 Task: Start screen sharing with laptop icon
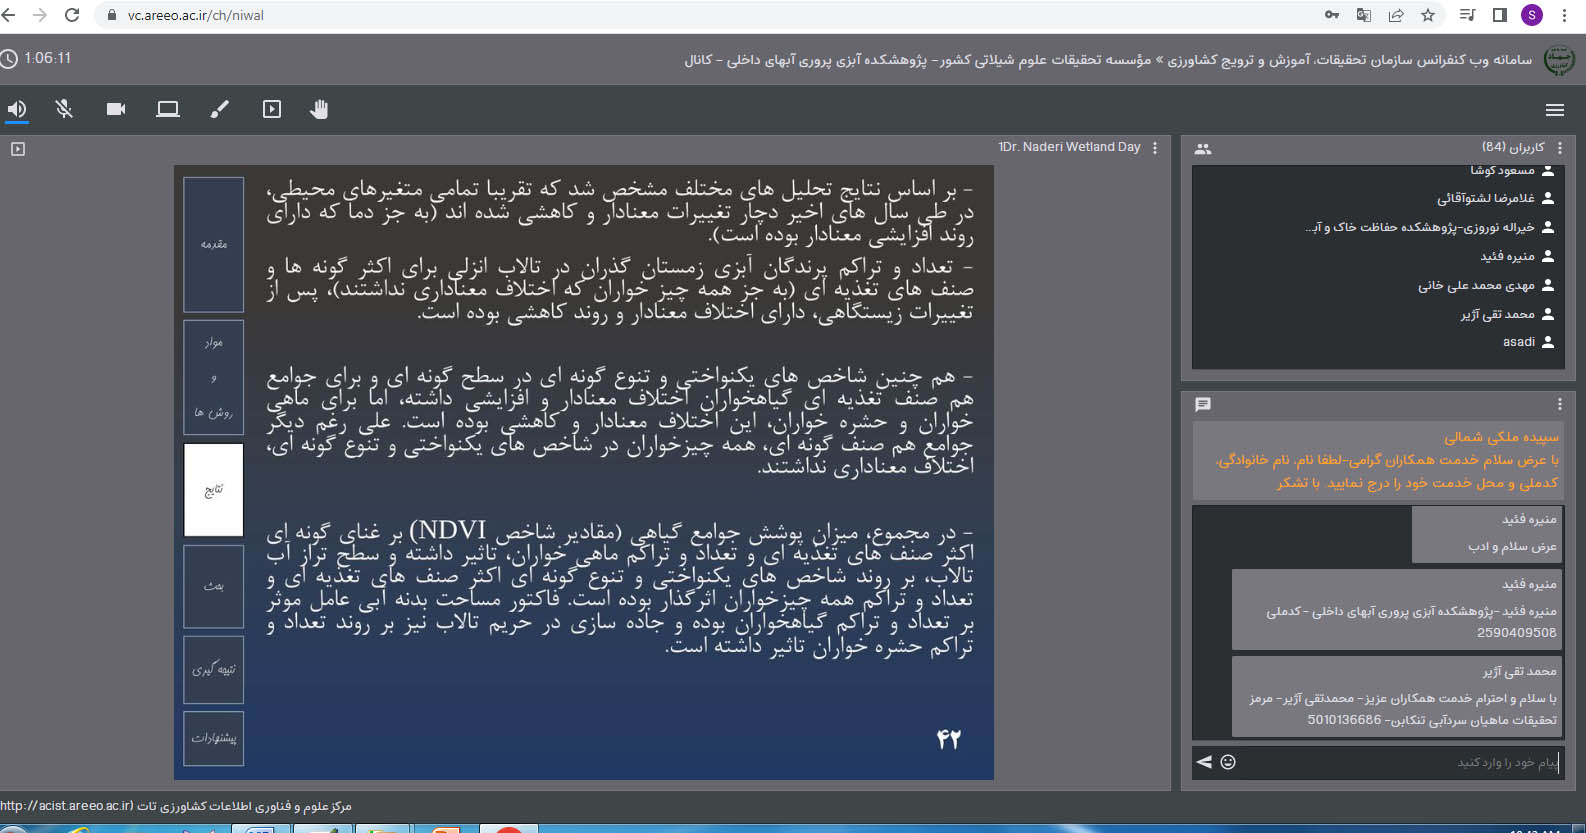pos(168,109)
